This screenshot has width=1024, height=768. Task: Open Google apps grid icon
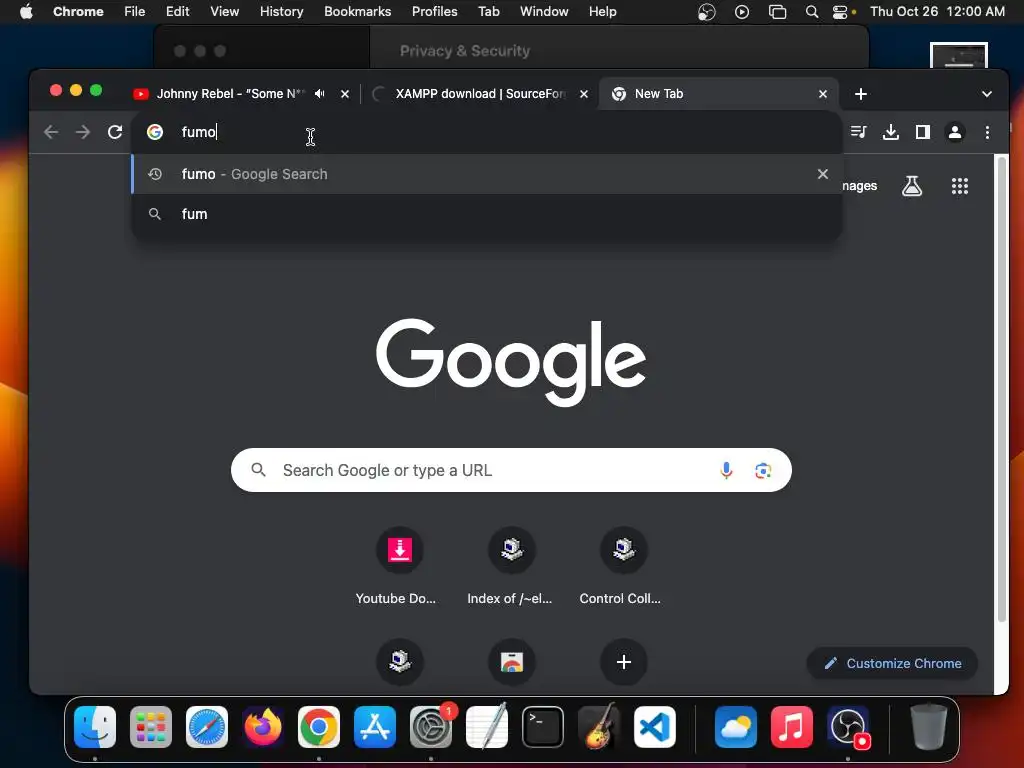[959, 186]
